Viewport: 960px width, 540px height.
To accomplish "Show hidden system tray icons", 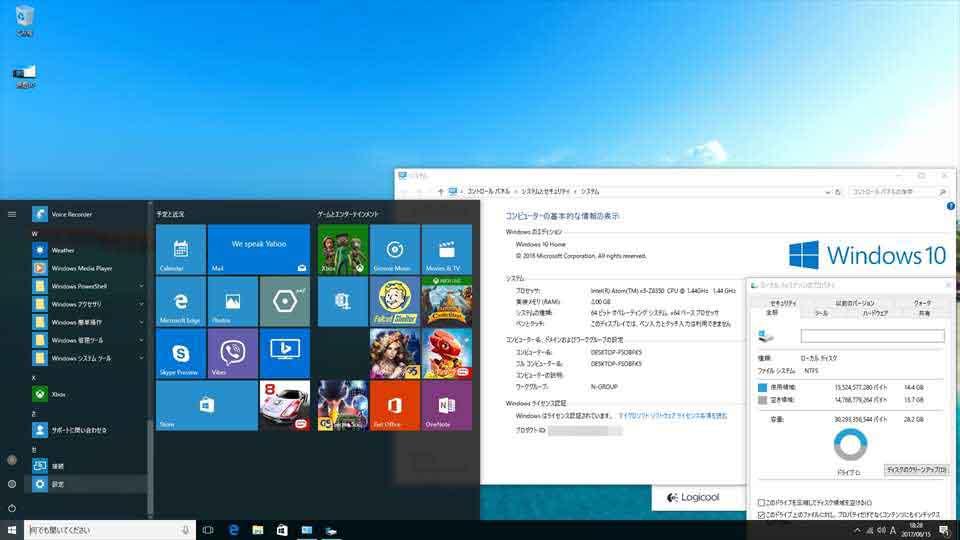I will [x=857, y=530].
